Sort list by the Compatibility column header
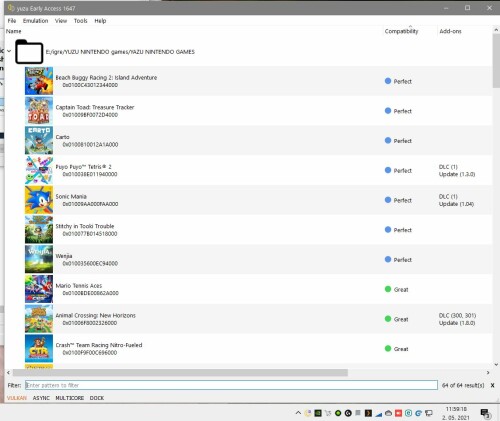500x421 pixels. point(401,31)
